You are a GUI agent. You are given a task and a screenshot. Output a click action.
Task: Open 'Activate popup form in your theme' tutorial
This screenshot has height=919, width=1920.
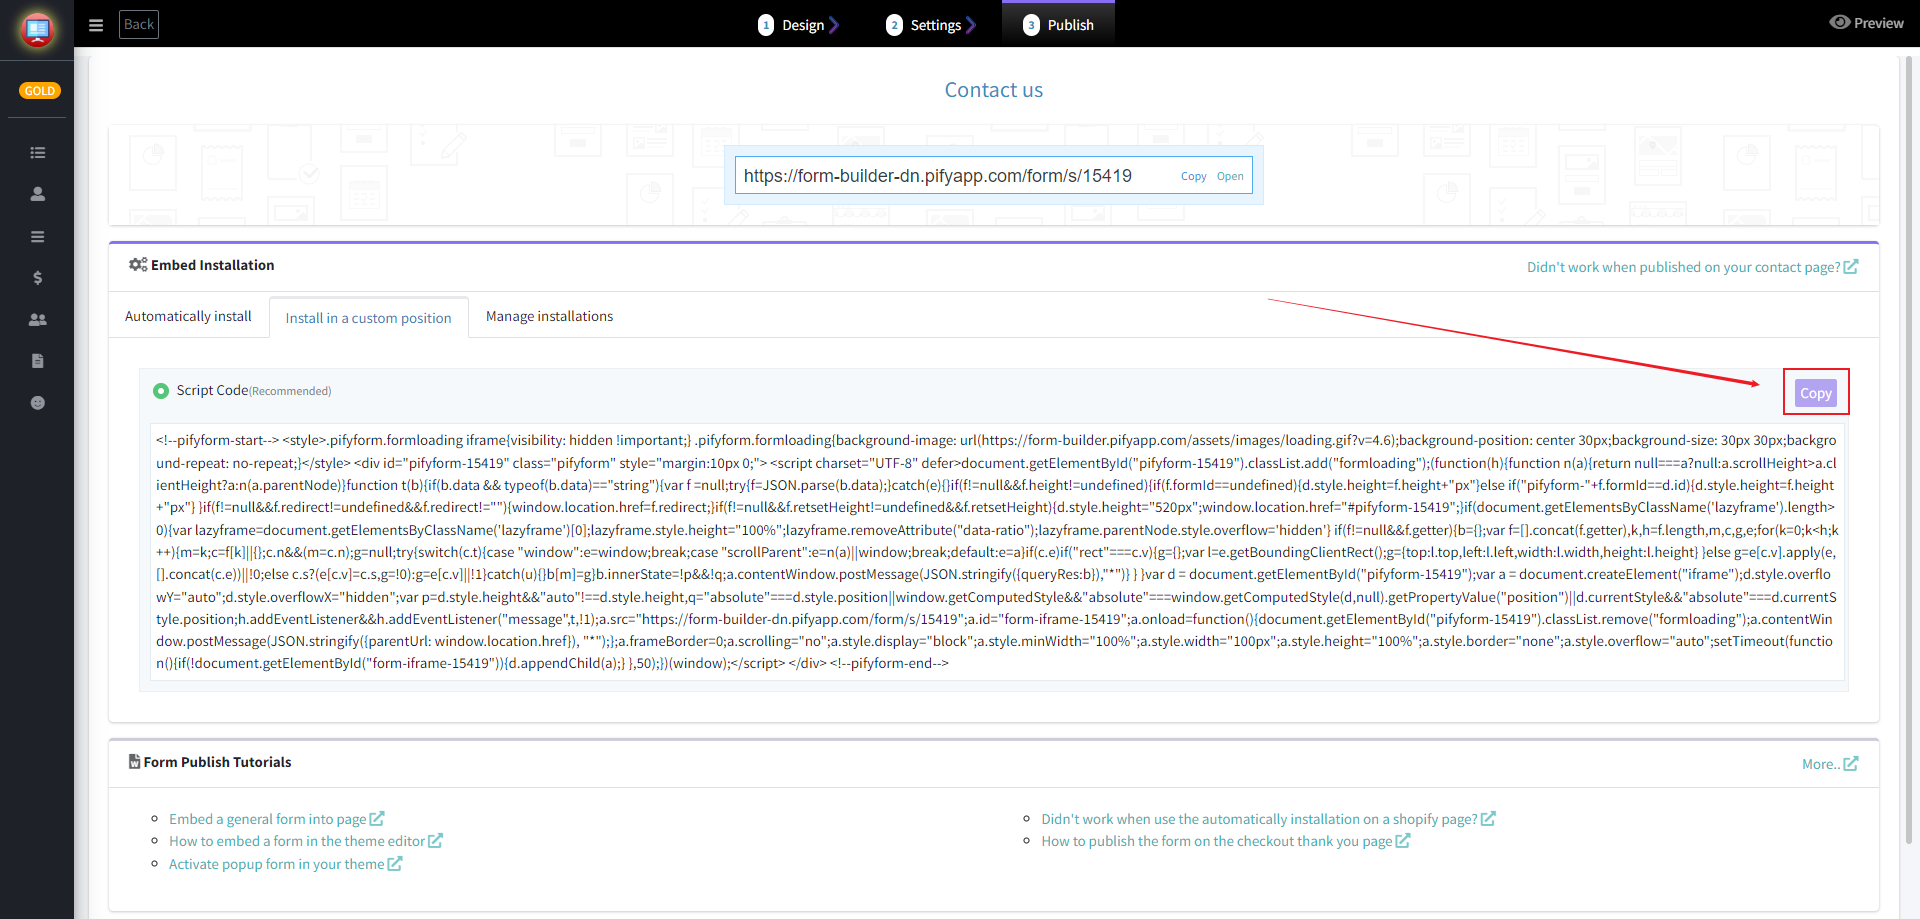[285, 864]
